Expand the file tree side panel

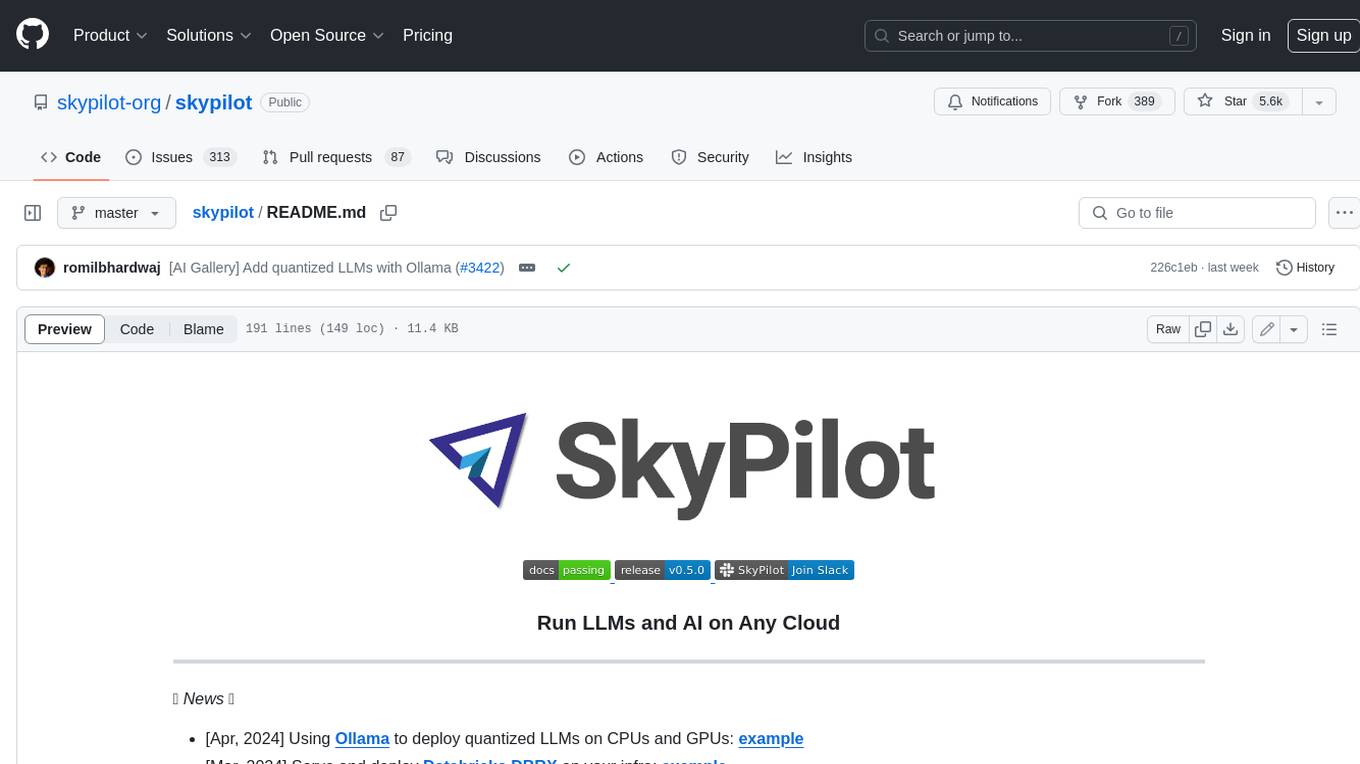coord(32,213)
